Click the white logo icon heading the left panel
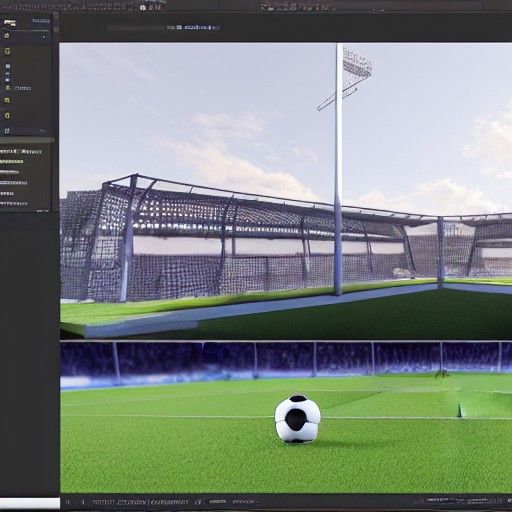 coord(10,23)
